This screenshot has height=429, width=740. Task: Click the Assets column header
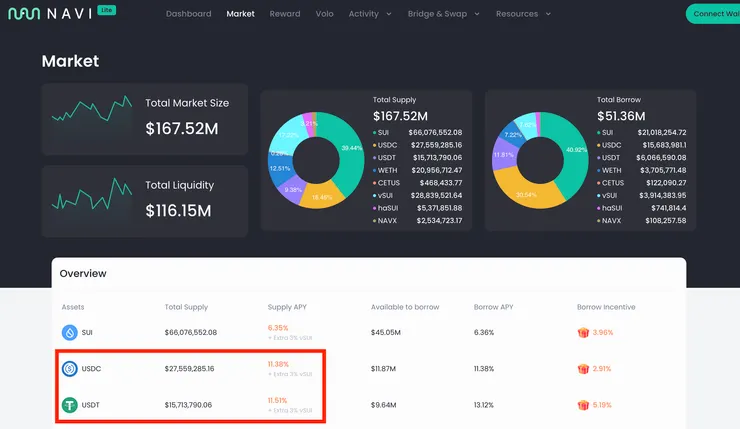(x=73, y=307)
